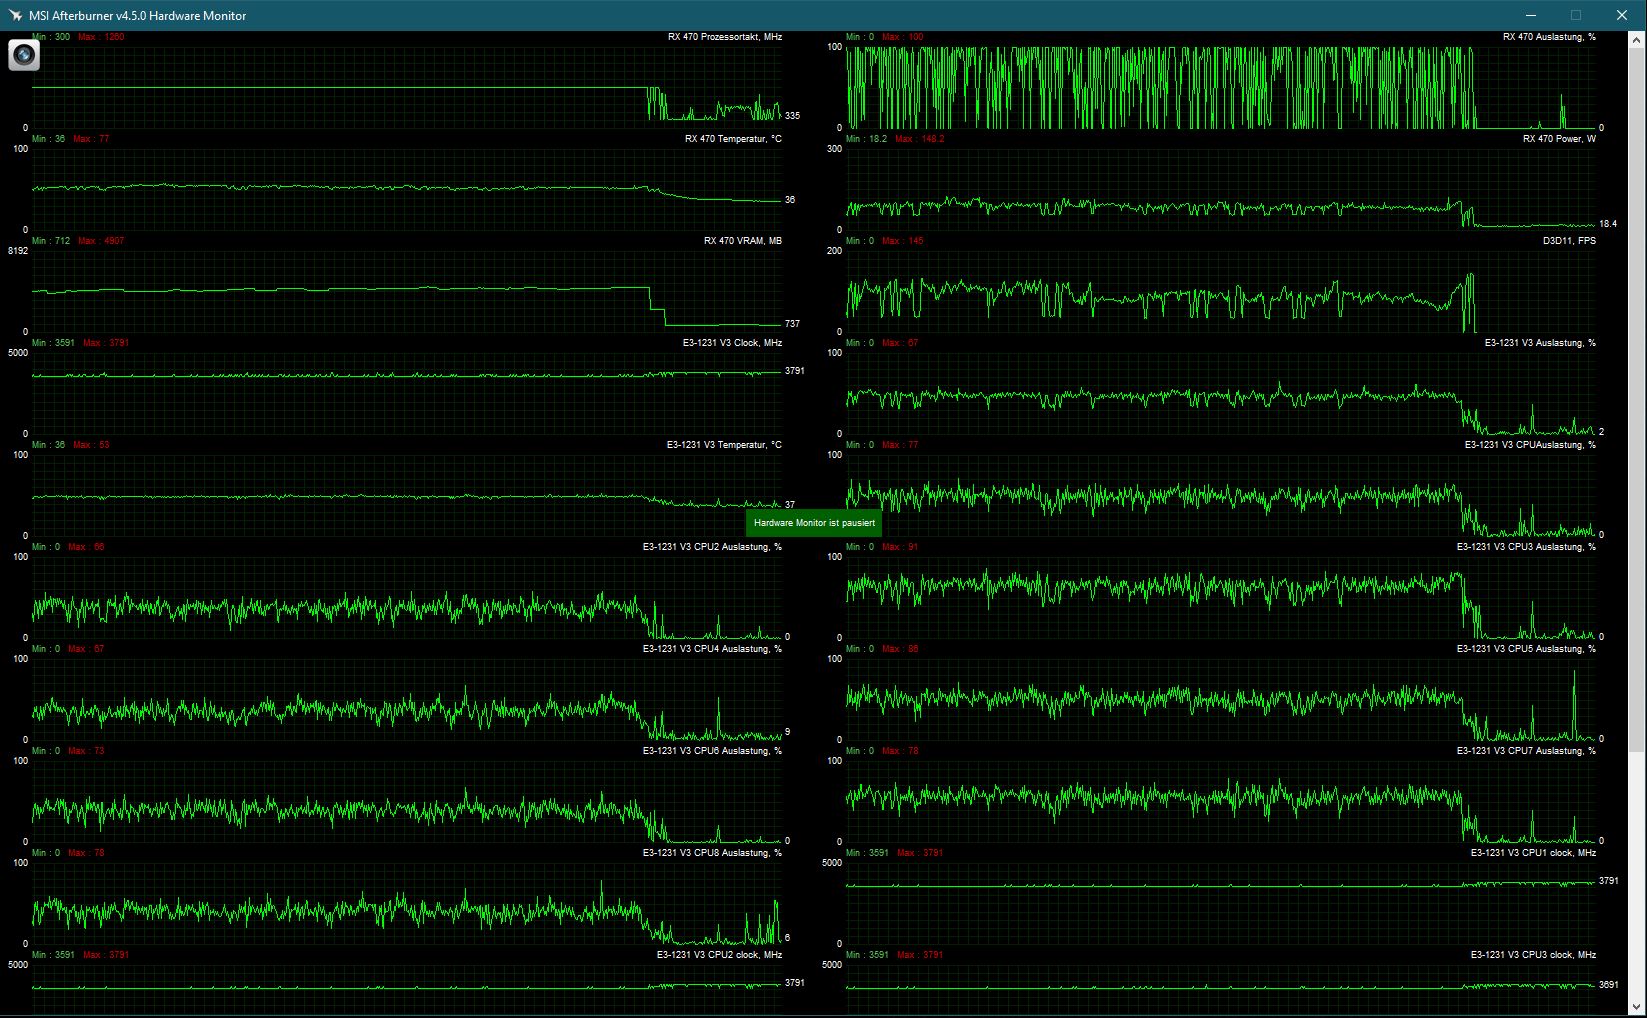Select the "RX 470 Auslastung, %" graph label
This screenshot has height=1018, width=1647.
tap(1549, 37)
